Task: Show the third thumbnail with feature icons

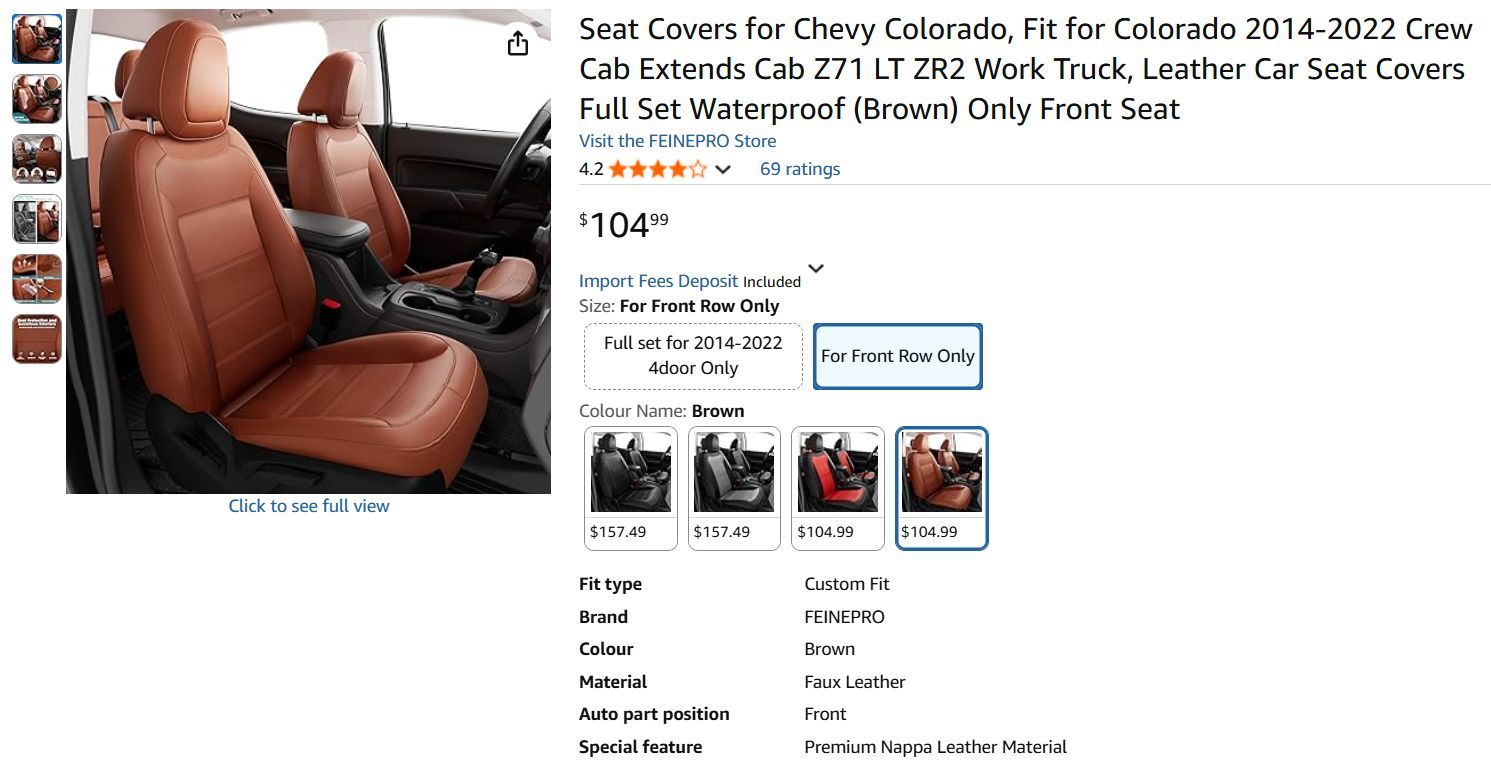Action: tap(37, 159)
